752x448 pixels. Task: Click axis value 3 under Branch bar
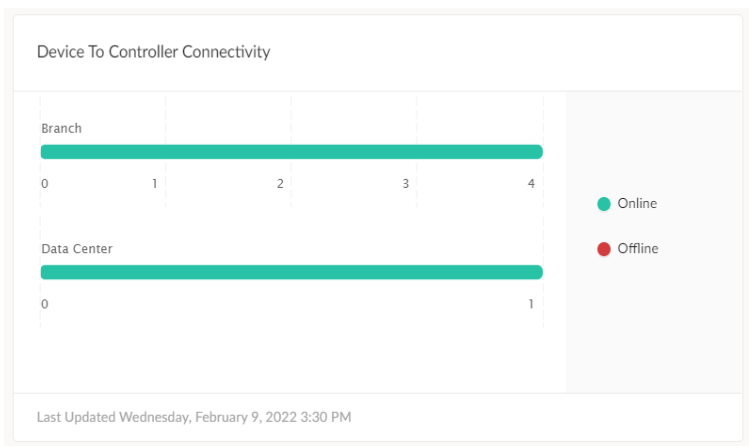tap(406, 184)
